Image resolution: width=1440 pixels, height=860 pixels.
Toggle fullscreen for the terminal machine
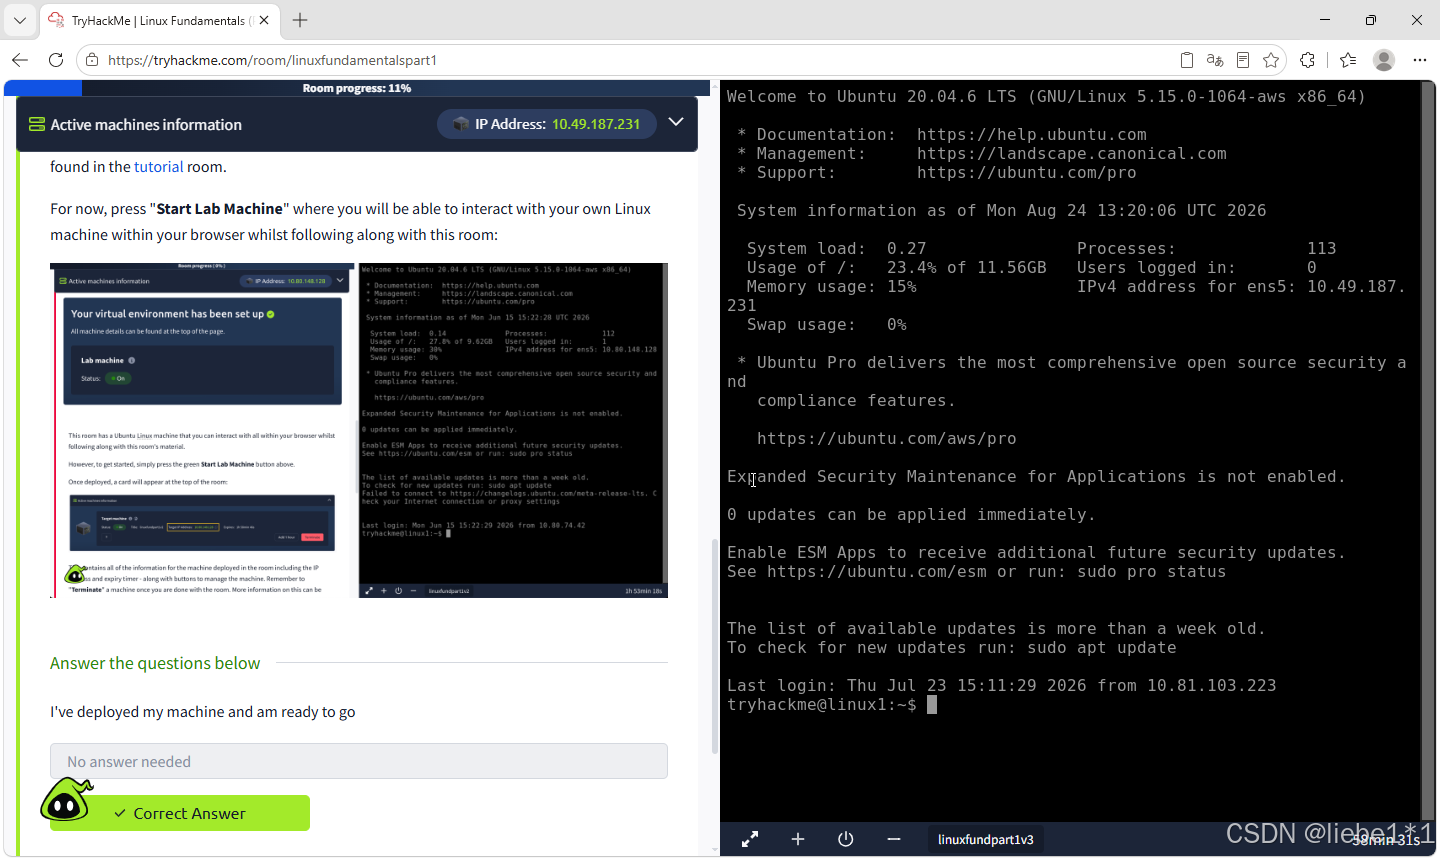[x=750, y=839]
